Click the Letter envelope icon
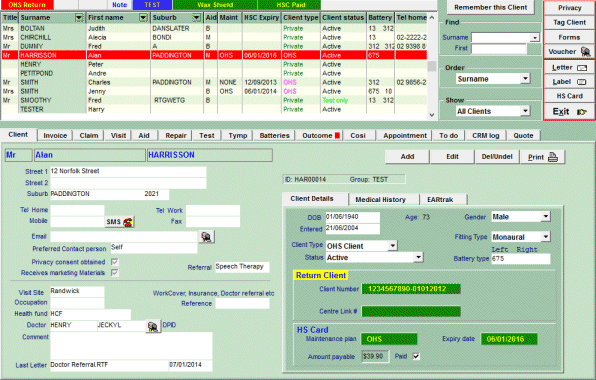Image resolution: width=596 pixels, height=380 pixels. 582,68
